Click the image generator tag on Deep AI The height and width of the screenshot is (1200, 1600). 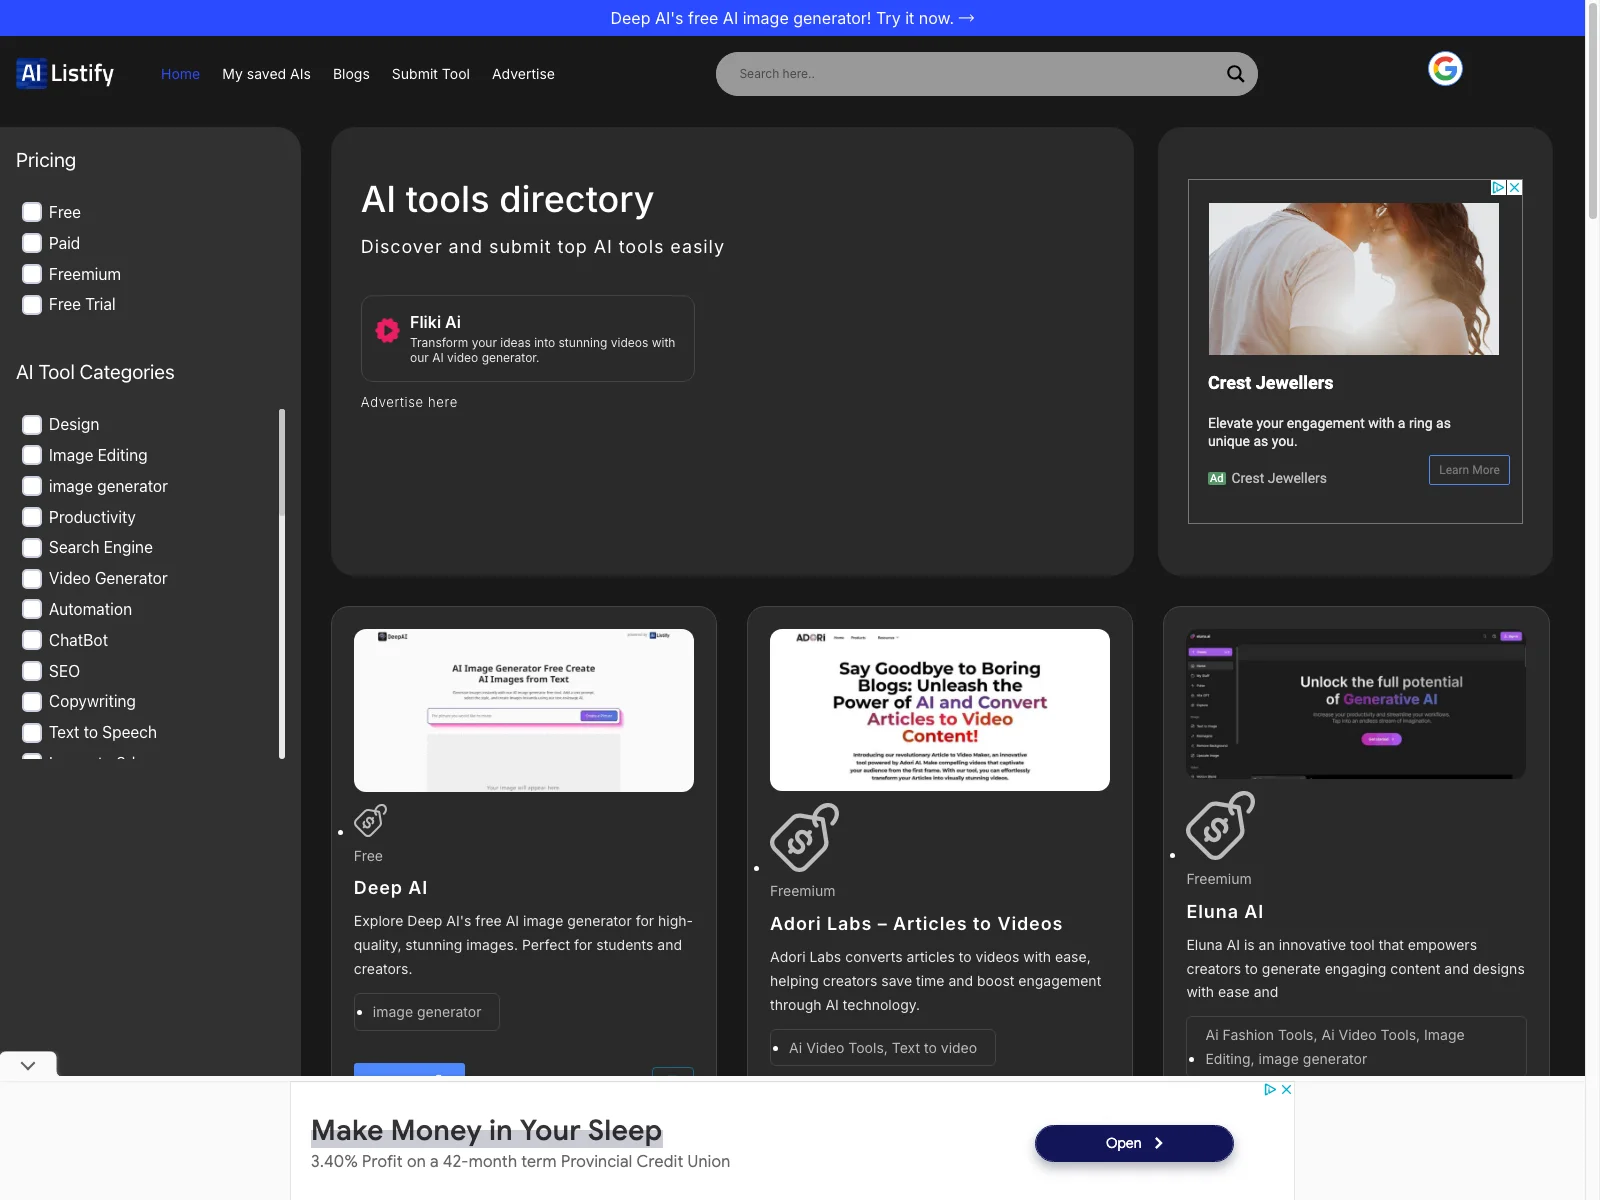[427, 1012]
